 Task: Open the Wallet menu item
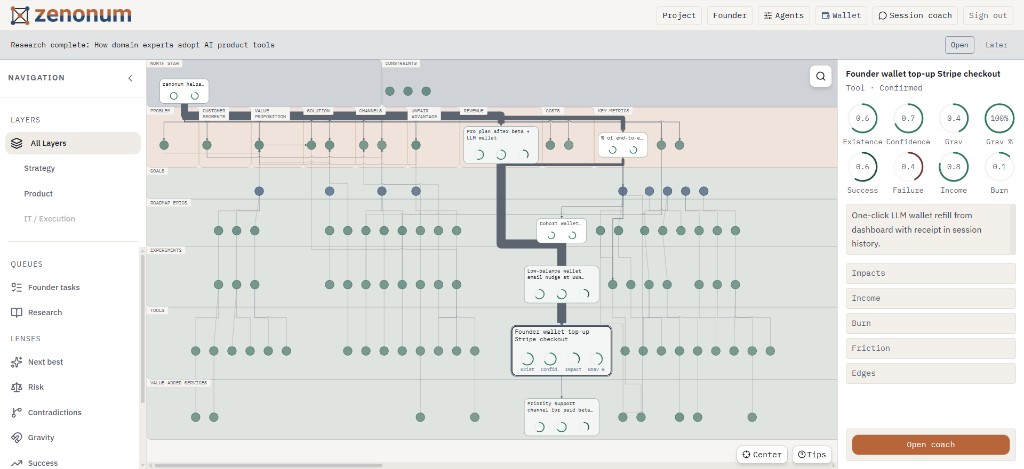[x=841, y=16]
